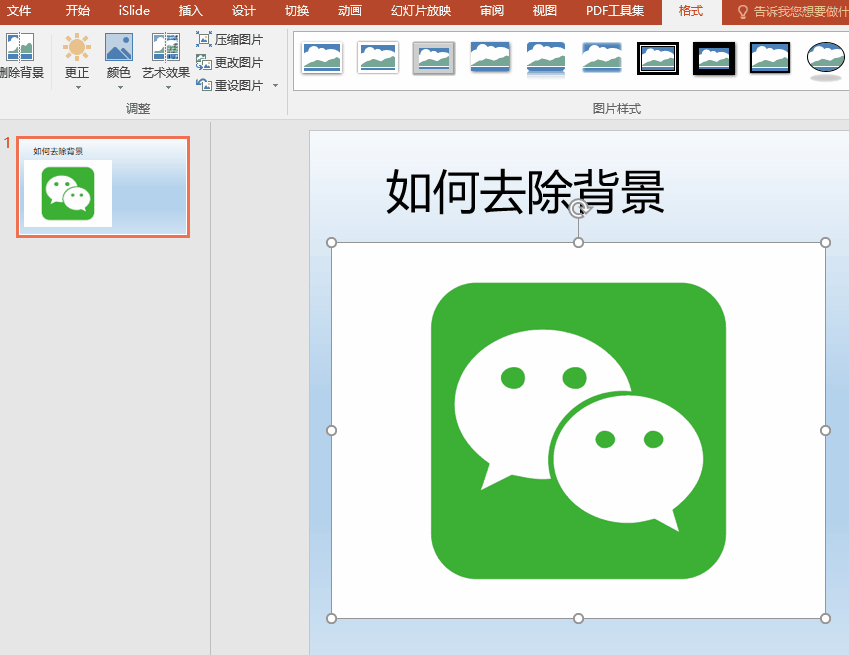Click the top-left resize handle of the picture
This screenshot has height=655, width=849.
pyautogui.click(x=331, y=243)
